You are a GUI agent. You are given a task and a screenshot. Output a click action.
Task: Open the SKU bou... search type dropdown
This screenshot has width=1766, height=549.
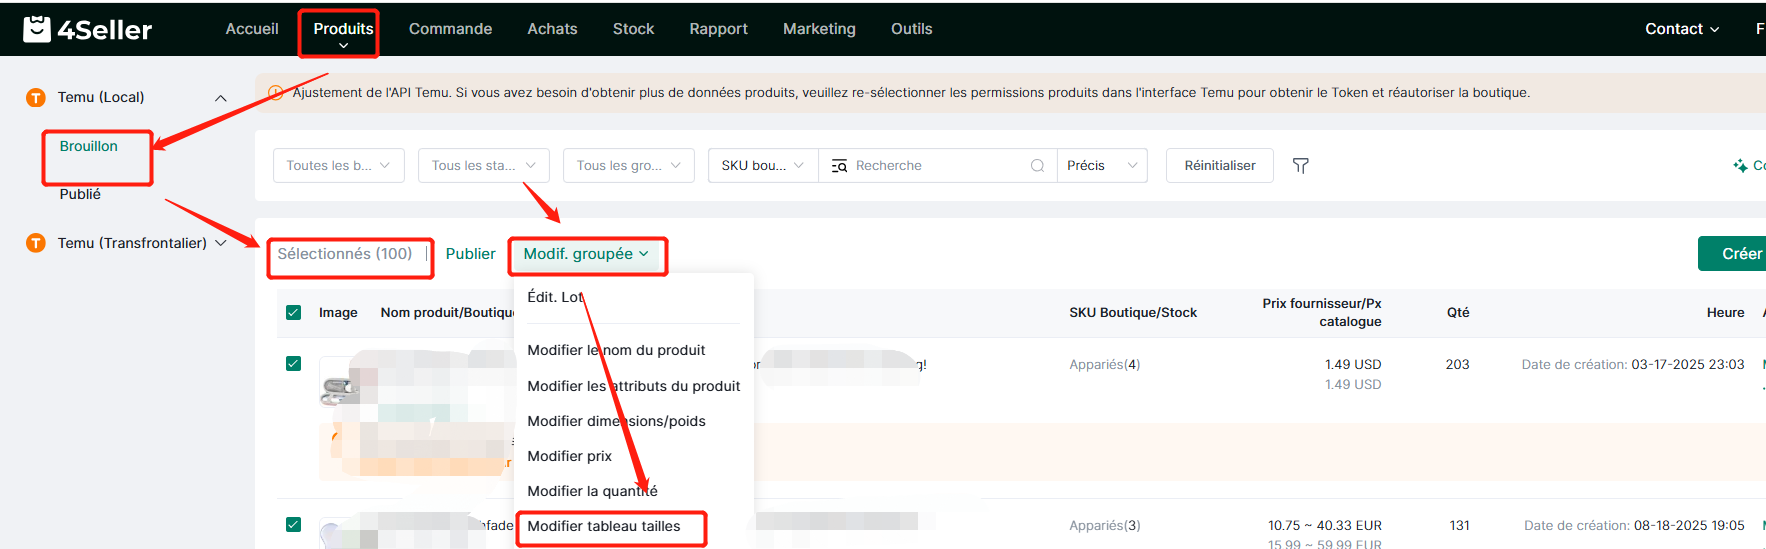763,166
